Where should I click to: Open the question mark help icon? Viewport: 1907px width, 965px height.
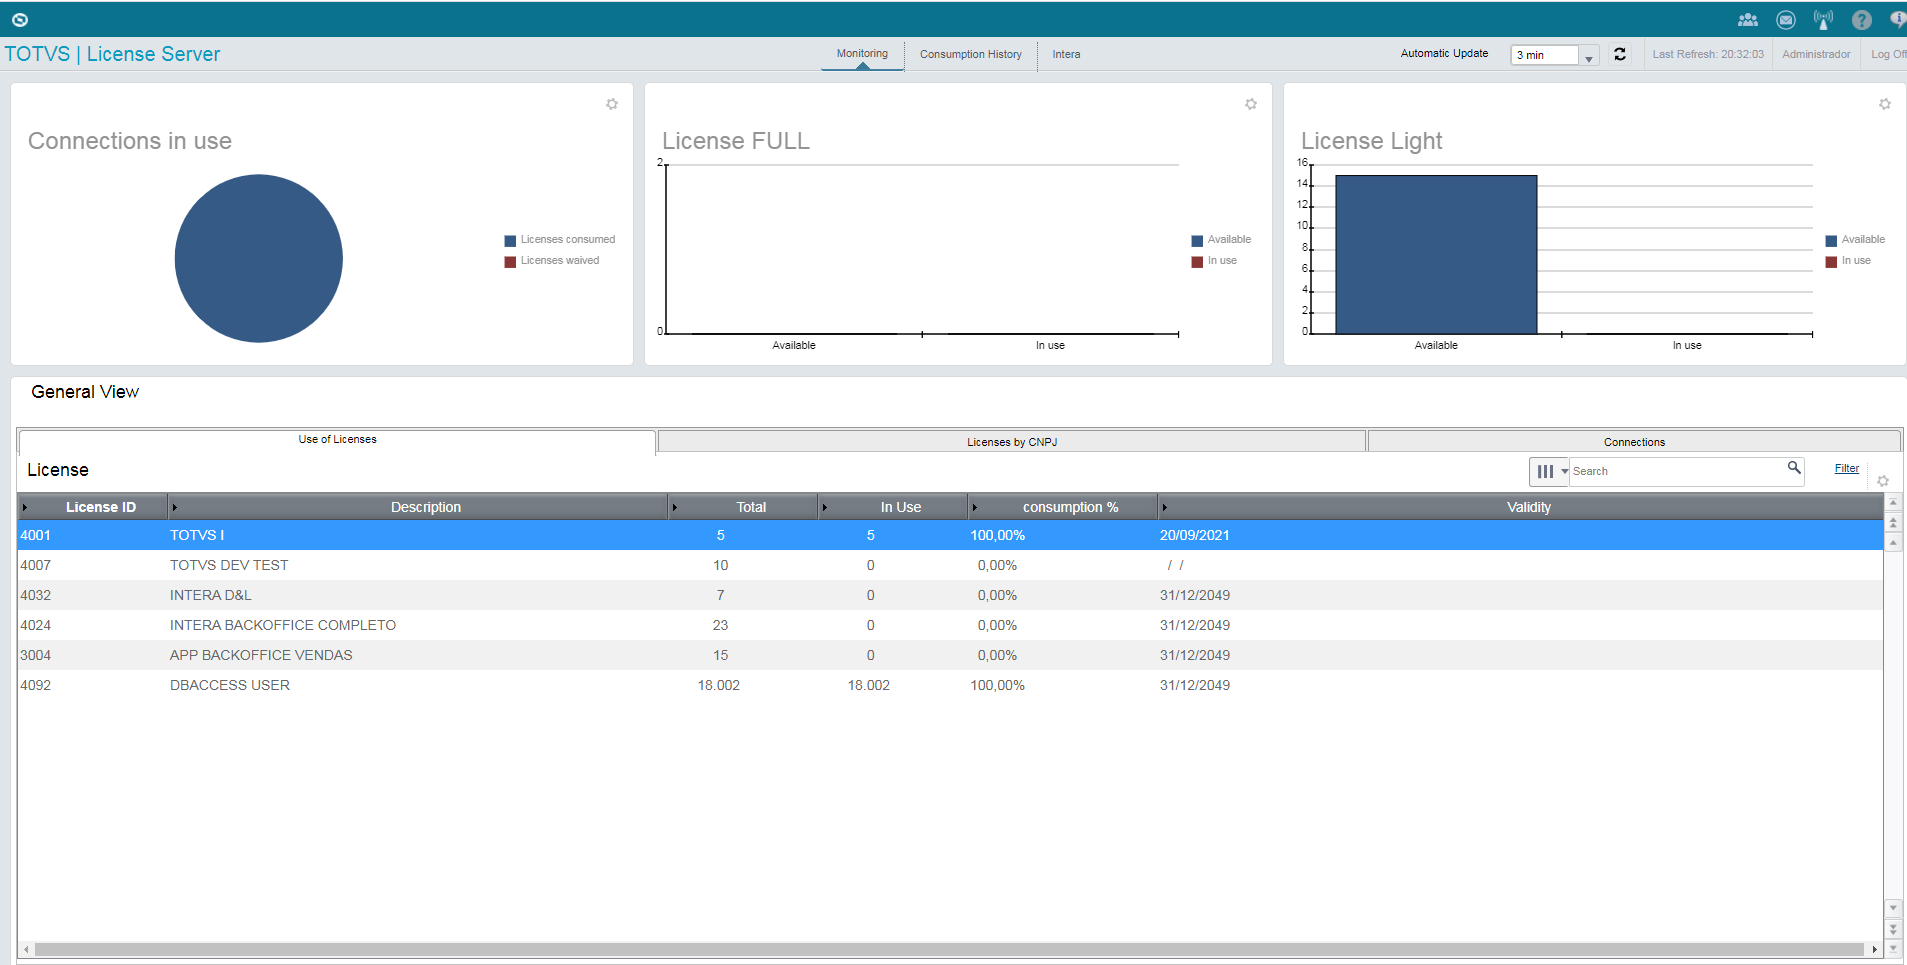[1861, 20]
